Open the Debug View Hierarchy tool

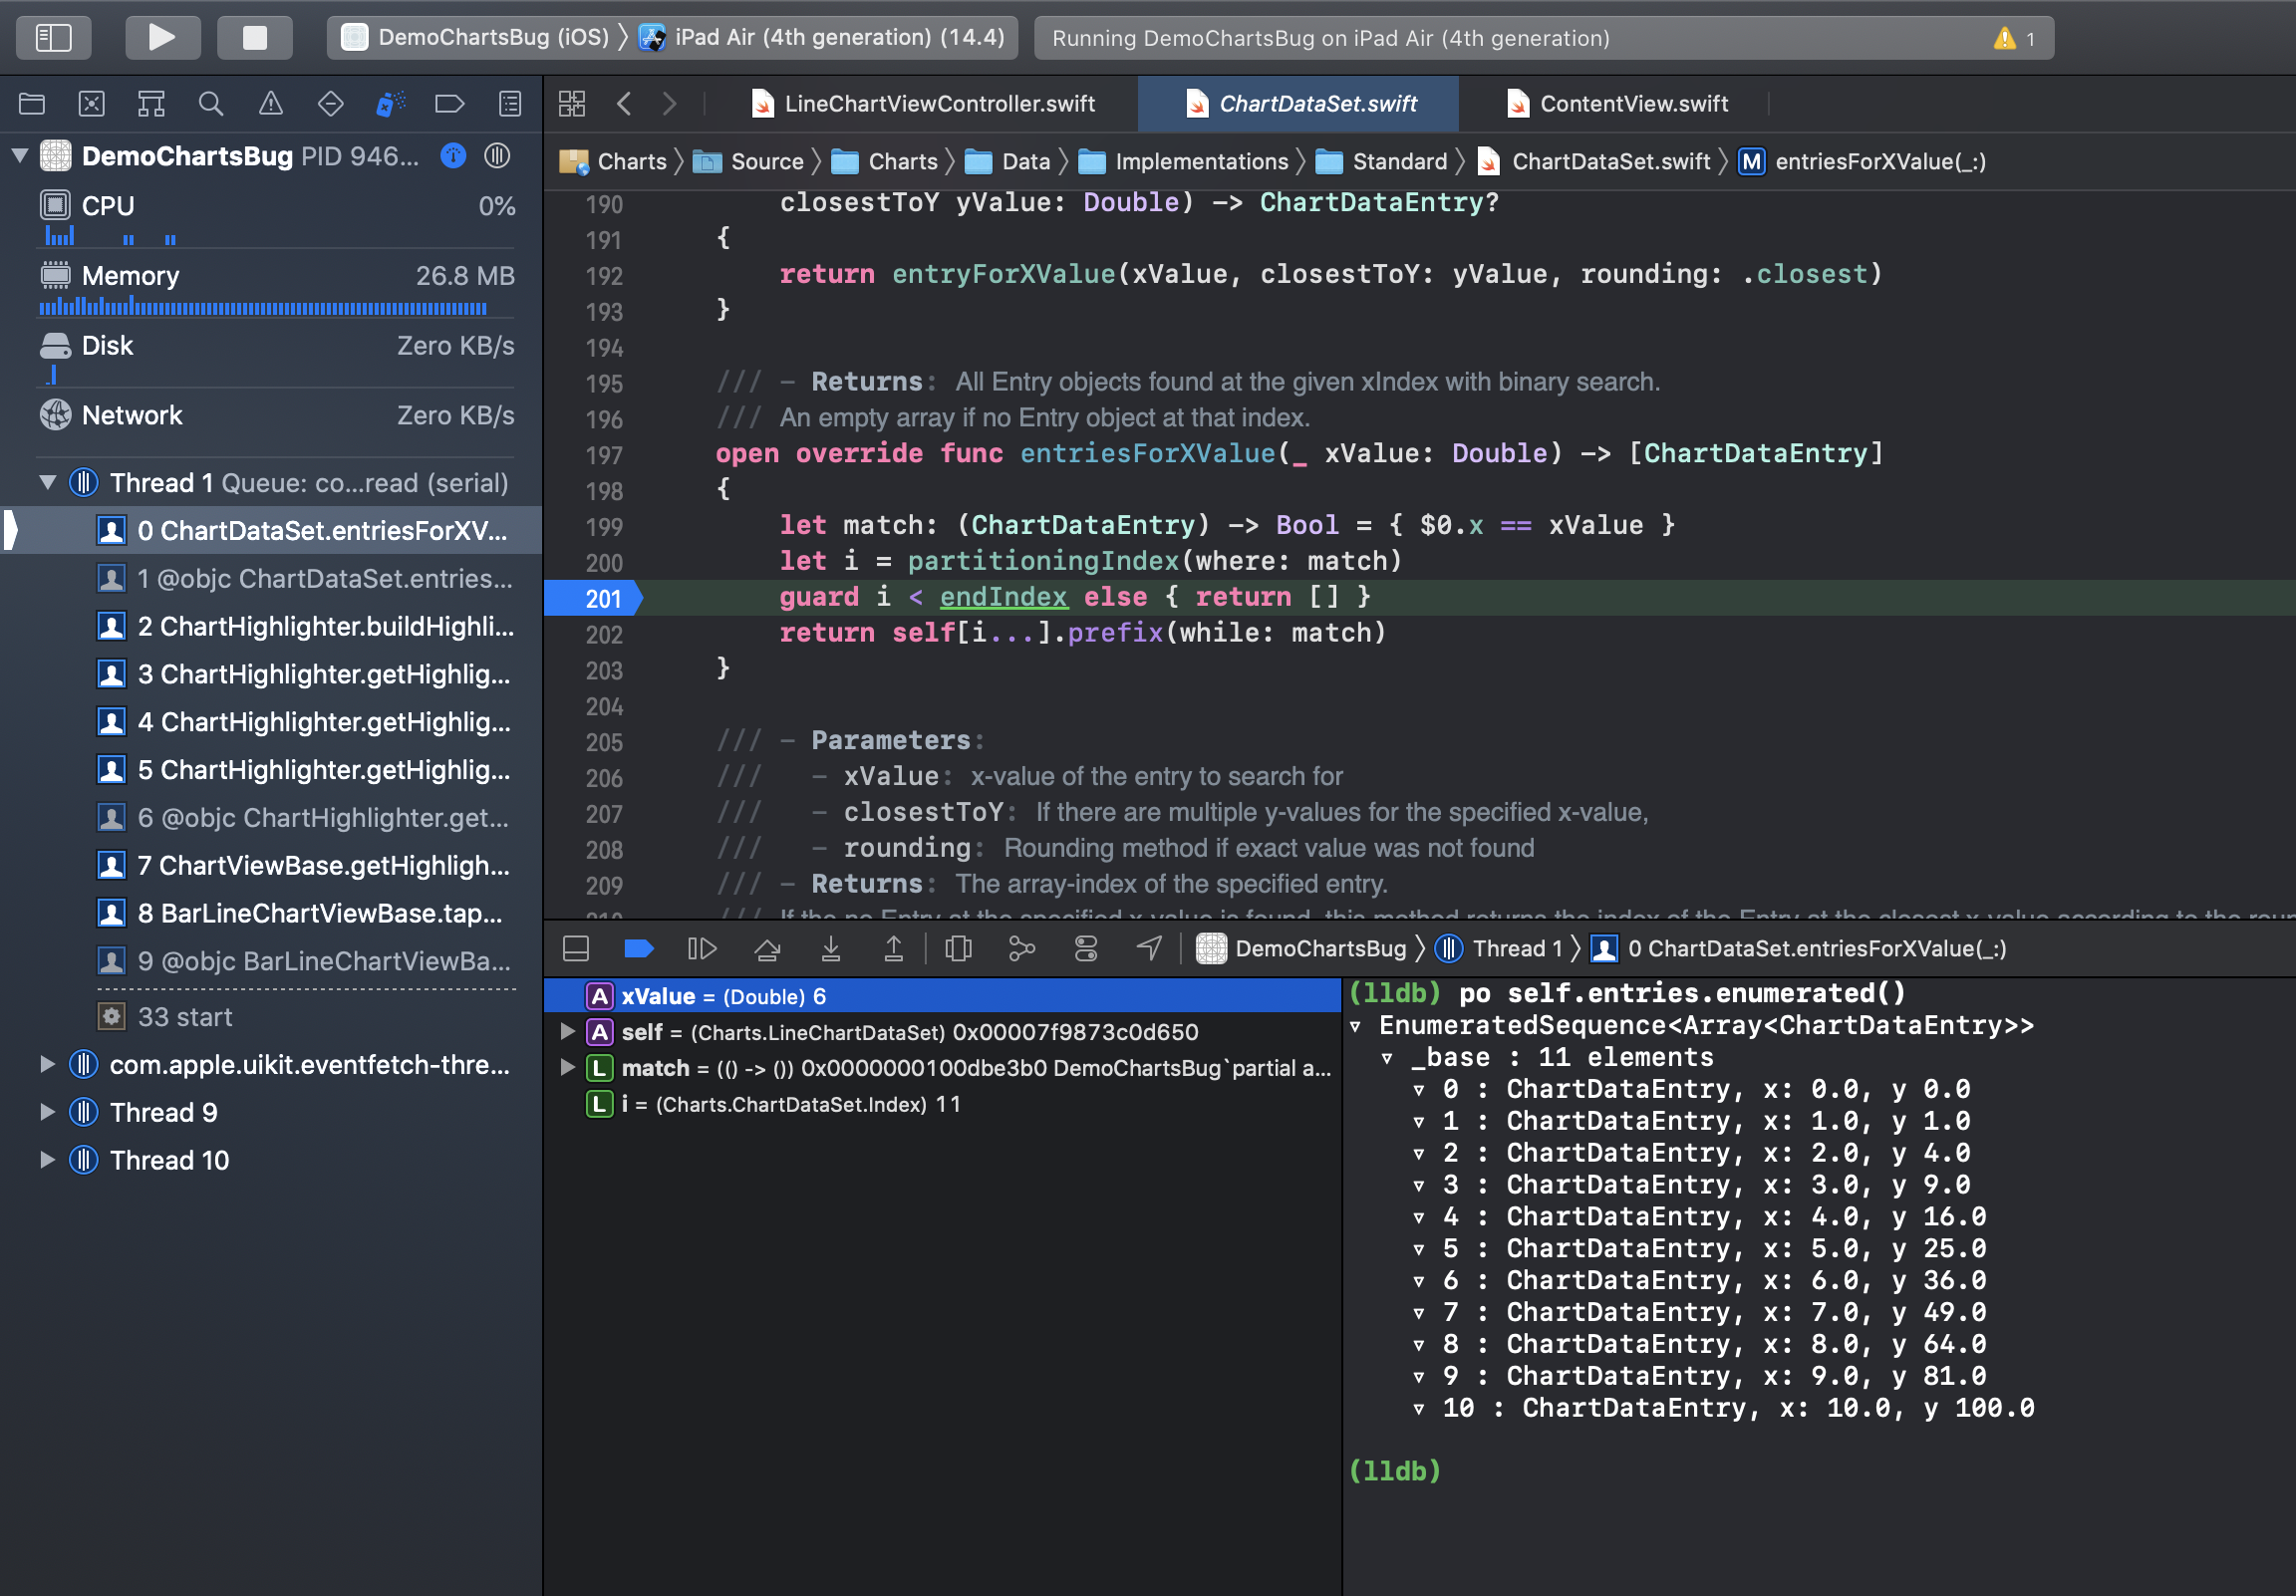pyautogui.click(x=958, y=948)
